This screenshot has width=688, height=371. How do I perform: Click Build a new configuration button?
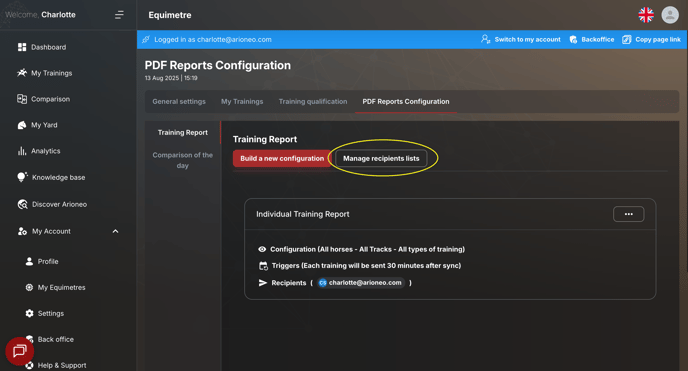[282, 158]
